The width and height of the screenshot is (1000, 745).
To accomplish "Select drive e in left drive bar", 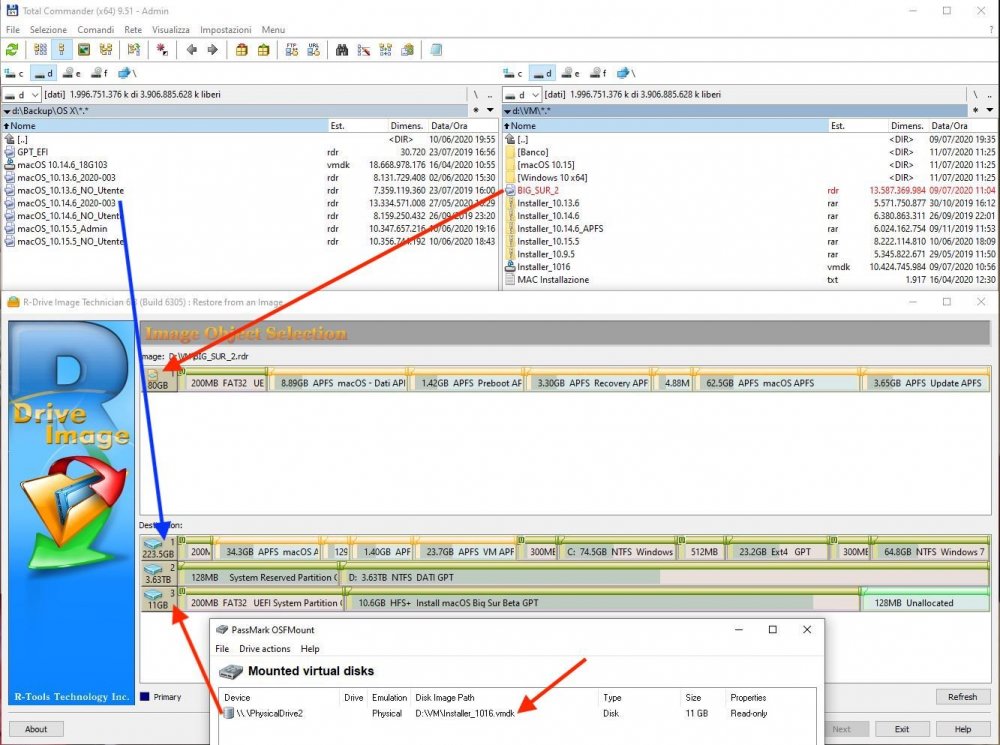I will [x=71, y=73].
